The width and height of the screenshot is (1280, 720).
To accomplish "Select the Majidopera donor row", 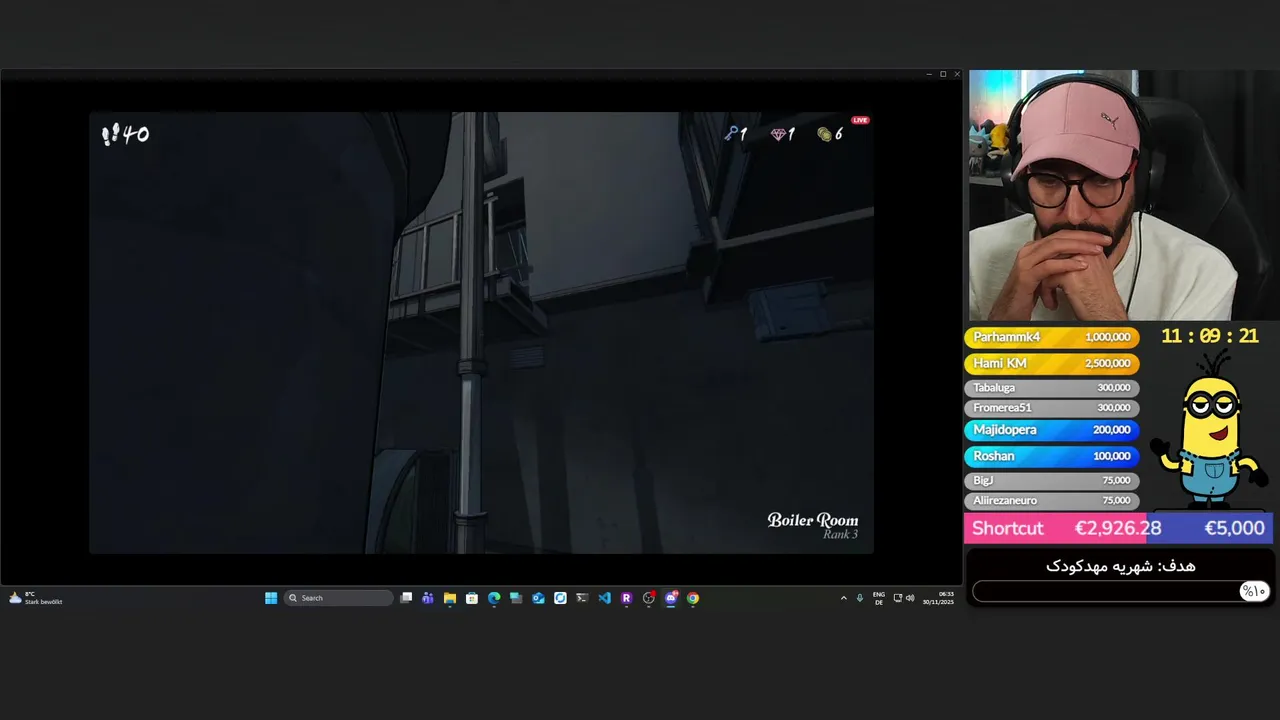I will tap(1051, 429).
